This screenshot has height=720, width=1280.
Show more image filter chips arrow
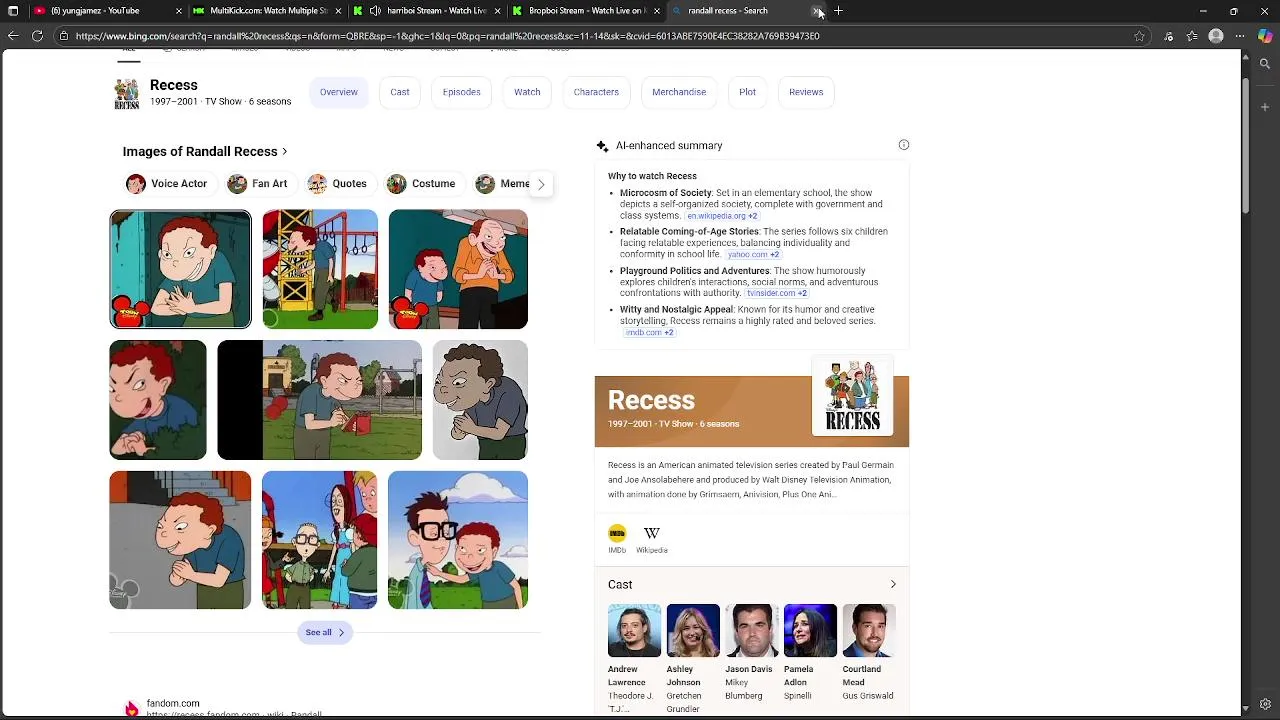pos(541,184)
